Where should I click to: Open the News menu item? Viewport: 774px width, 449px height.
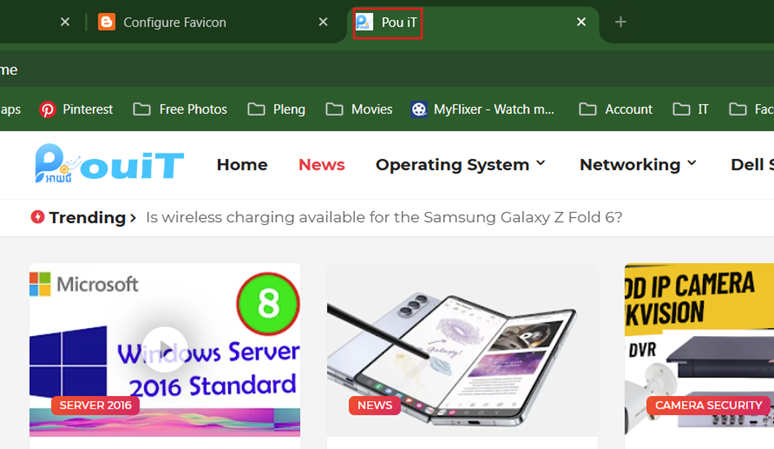[x=321, y=165]
